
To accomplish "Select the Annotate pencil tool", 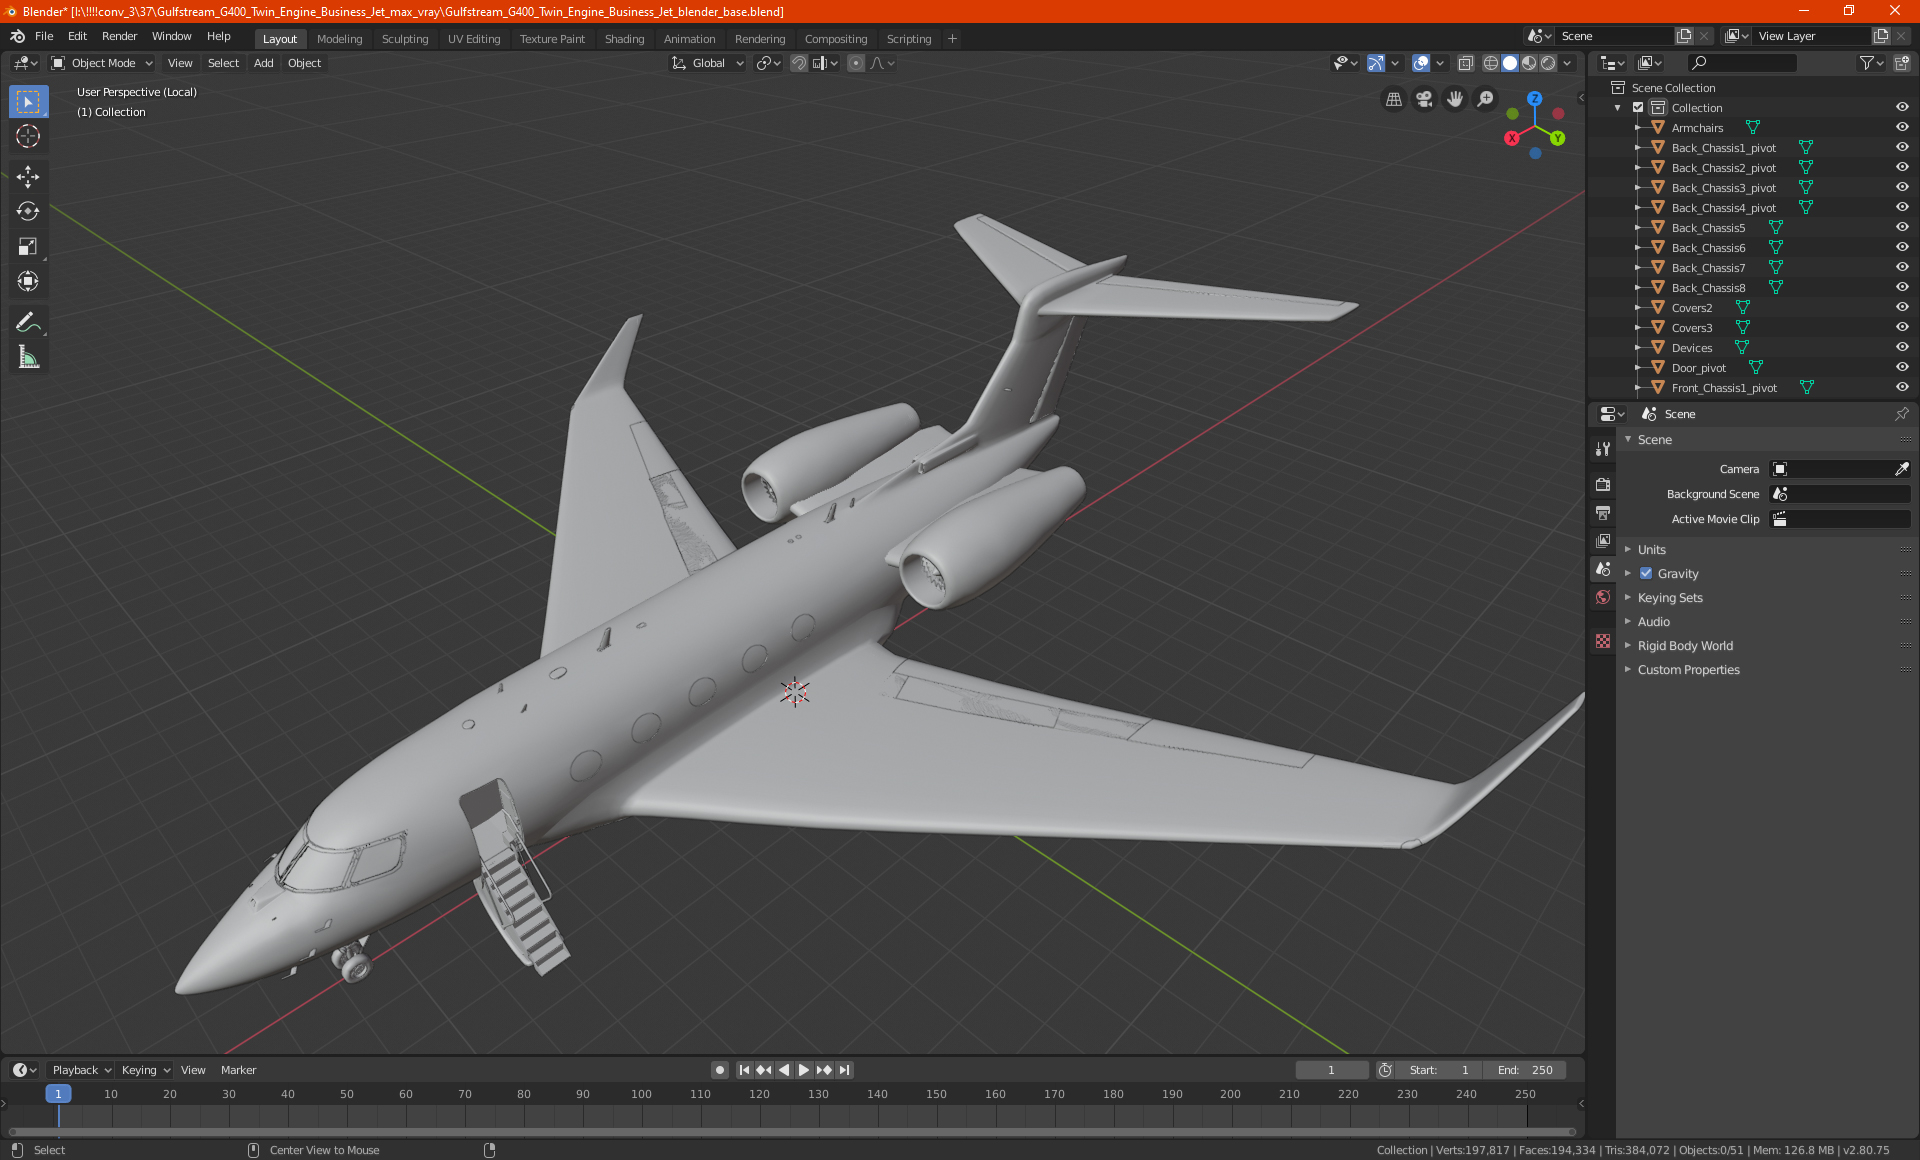I will [x=28, y=322].
